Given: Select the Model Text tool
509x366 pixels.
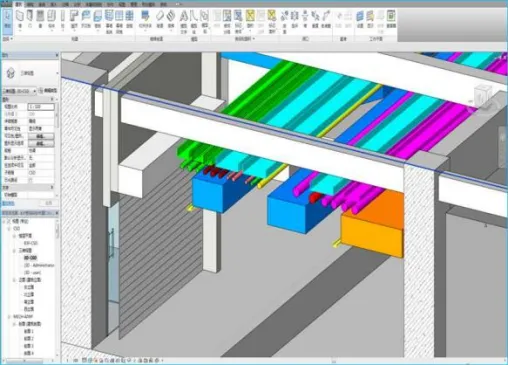Looking at the screenshot, I should tap(184, 21).
